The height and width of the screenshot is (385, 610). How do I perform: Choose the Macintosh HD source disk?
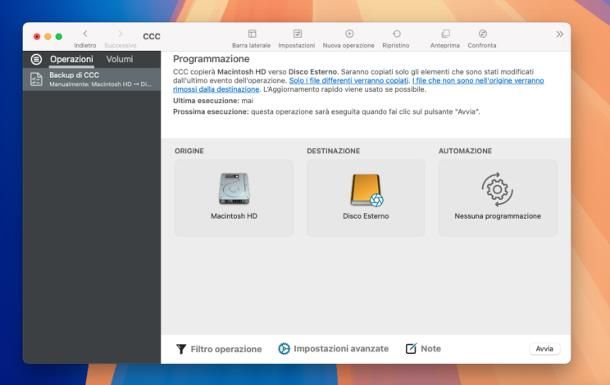(x=234, y=198)
